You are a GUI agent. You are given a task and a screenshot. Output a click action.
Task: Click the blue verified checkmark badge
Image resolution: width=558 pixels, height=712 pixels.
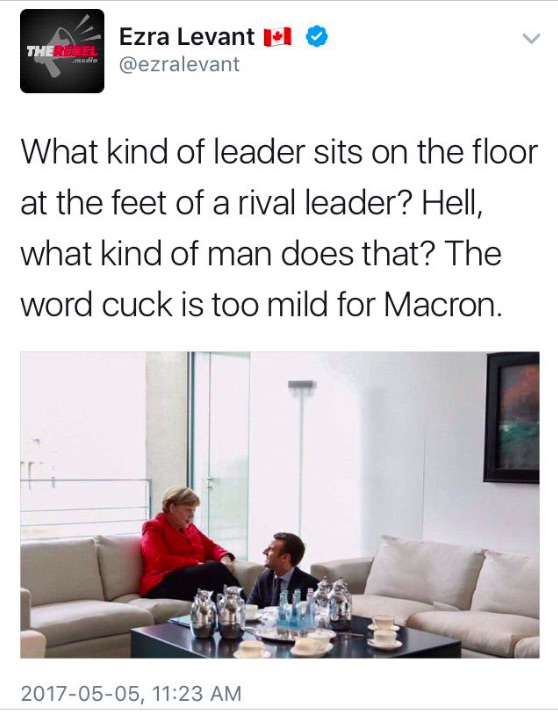pos(316,37)
